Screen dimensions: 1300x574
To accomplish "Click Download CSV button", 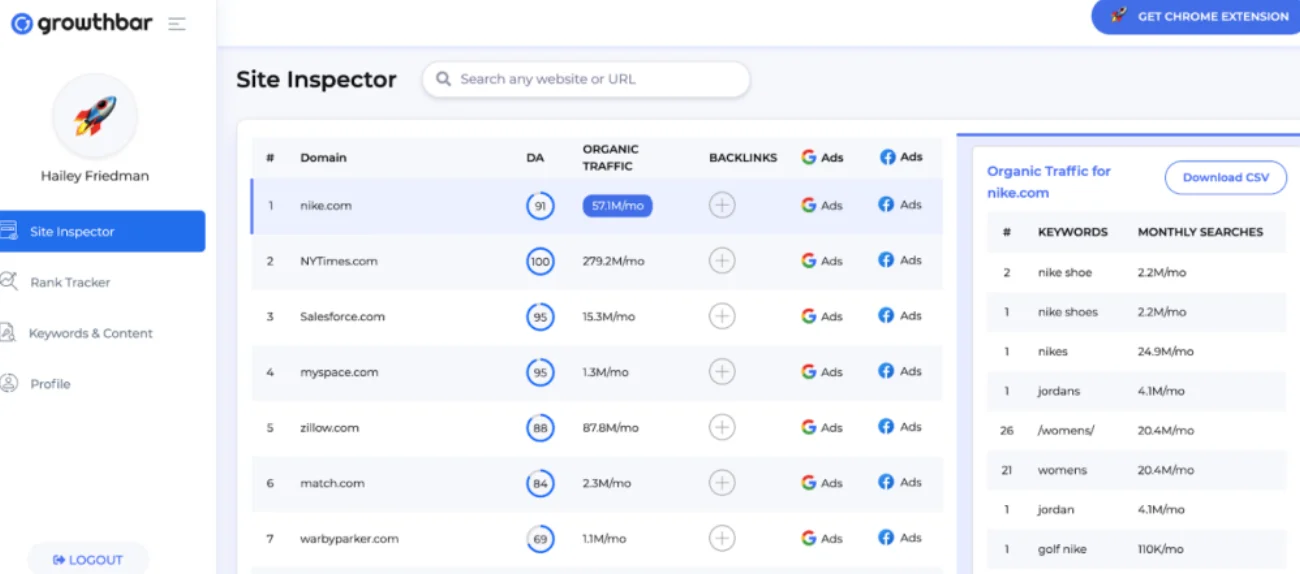I will pos(1226,177).
